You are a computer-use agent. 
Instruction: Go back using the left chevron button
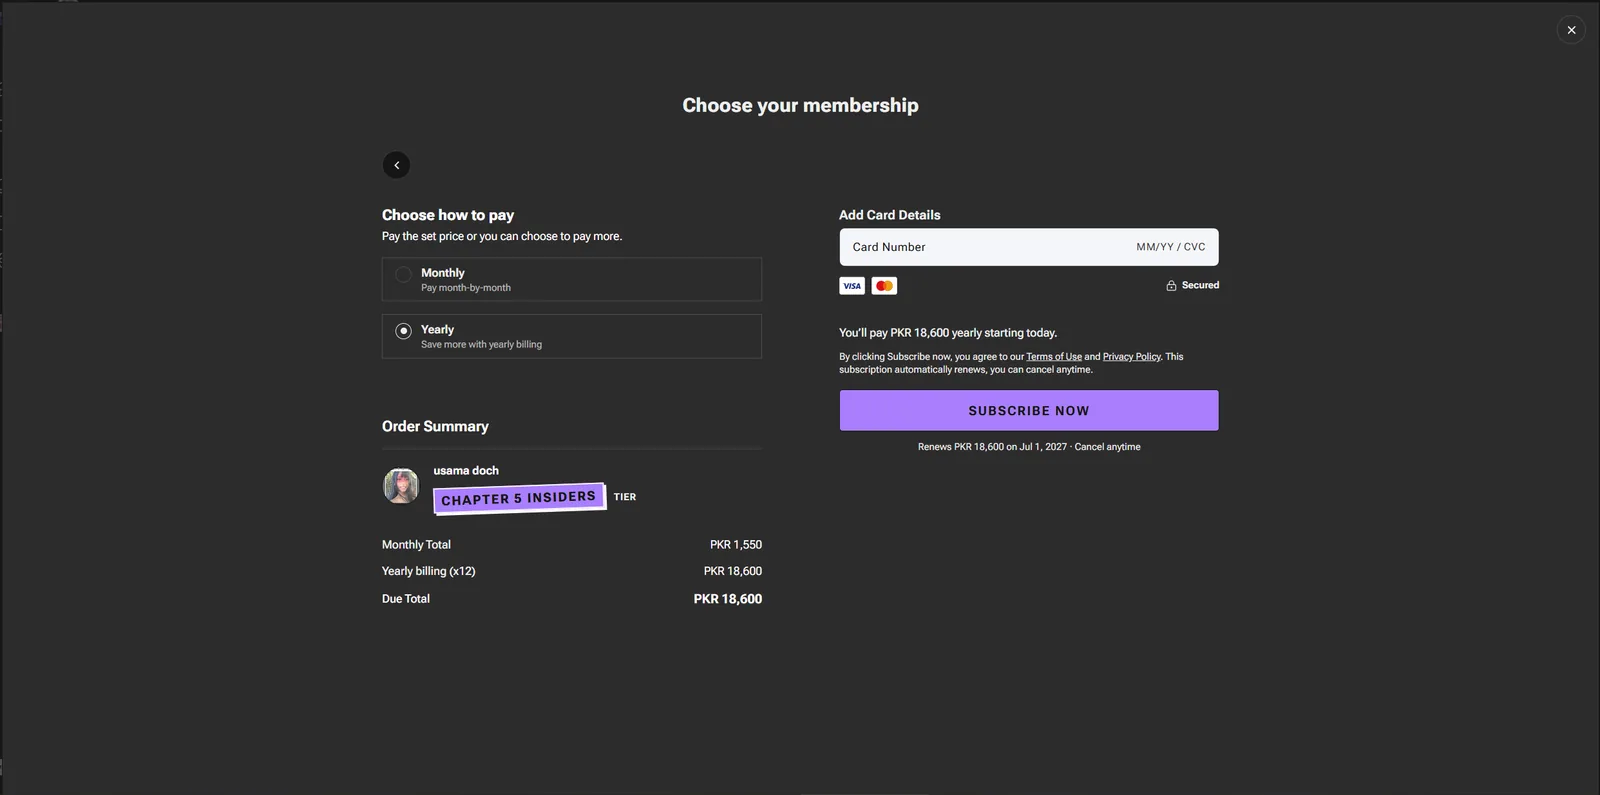pos(396,165)
